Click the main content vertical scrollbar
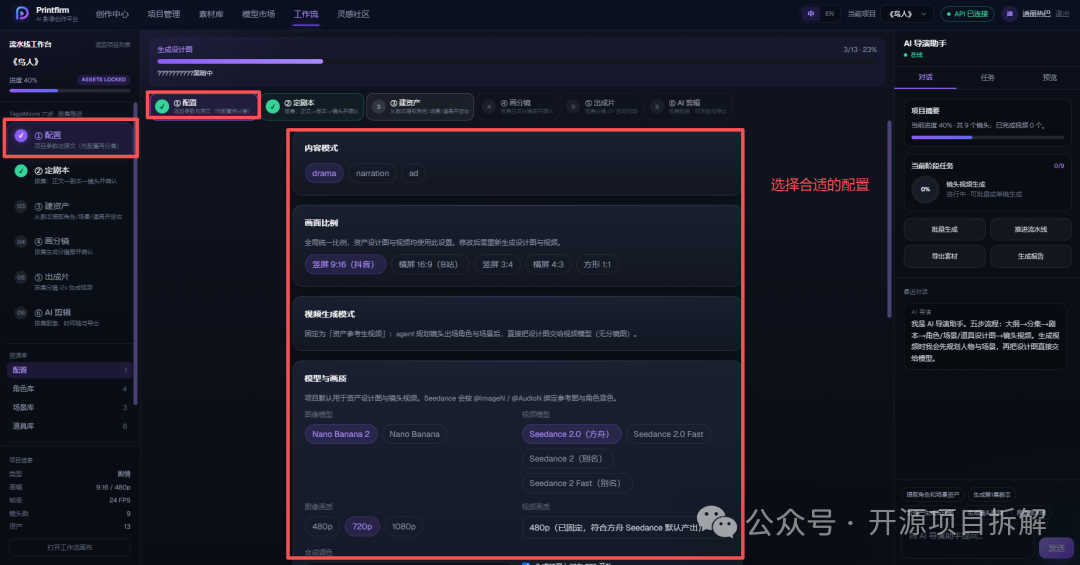The height and width of the screenshot is (565, 1080). 889,219
